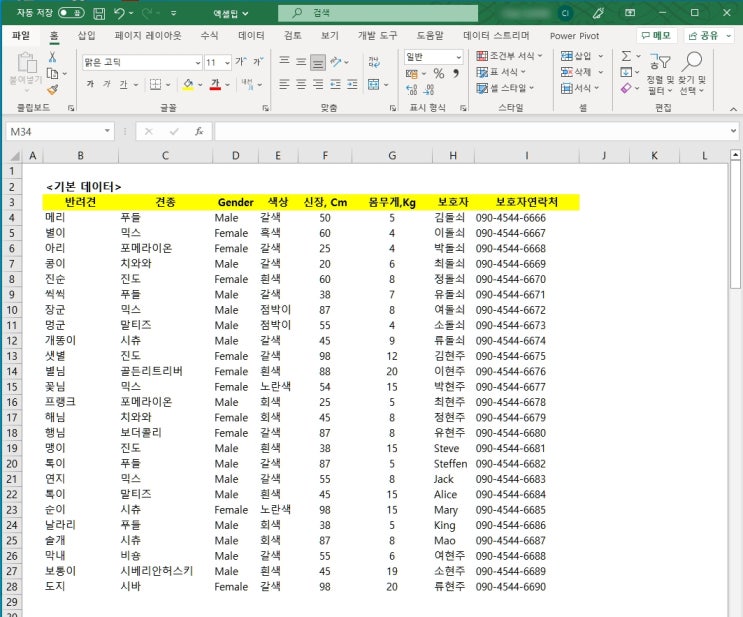Click the Select All corner triangle
The image size is (743, 617).
pos(14,156)
